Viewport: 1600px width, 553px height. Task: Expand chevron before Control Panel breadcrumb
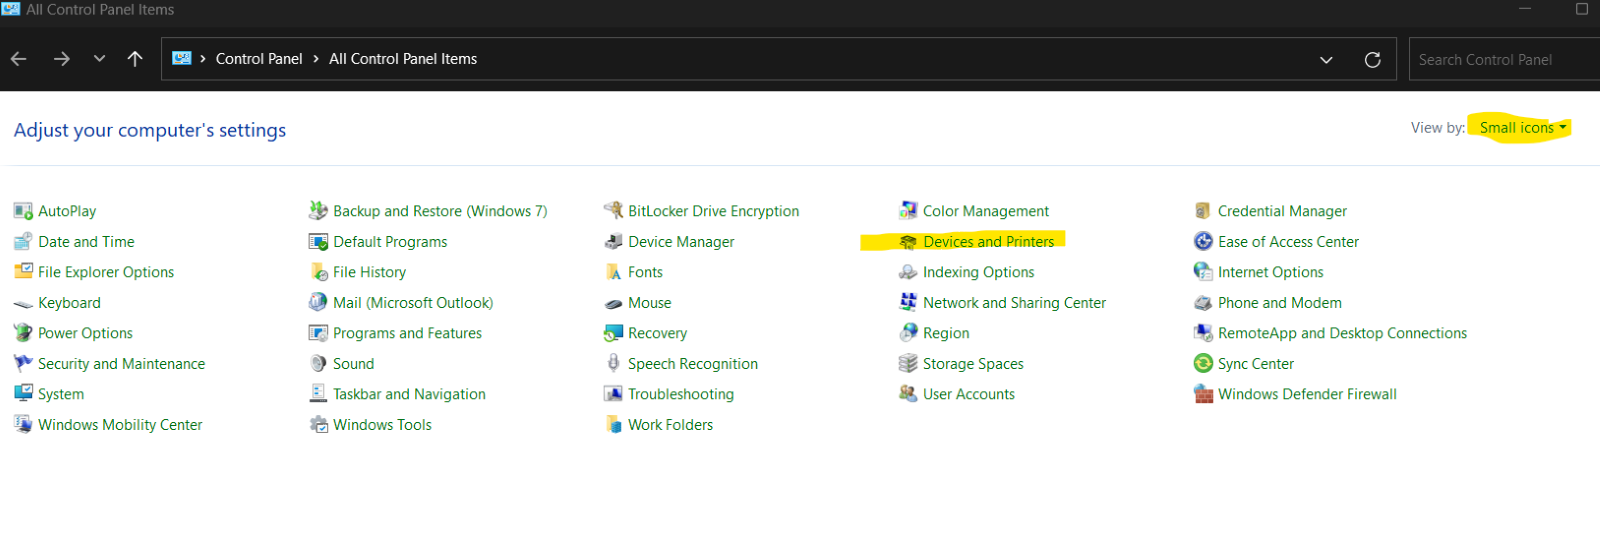tap(203, 59)
